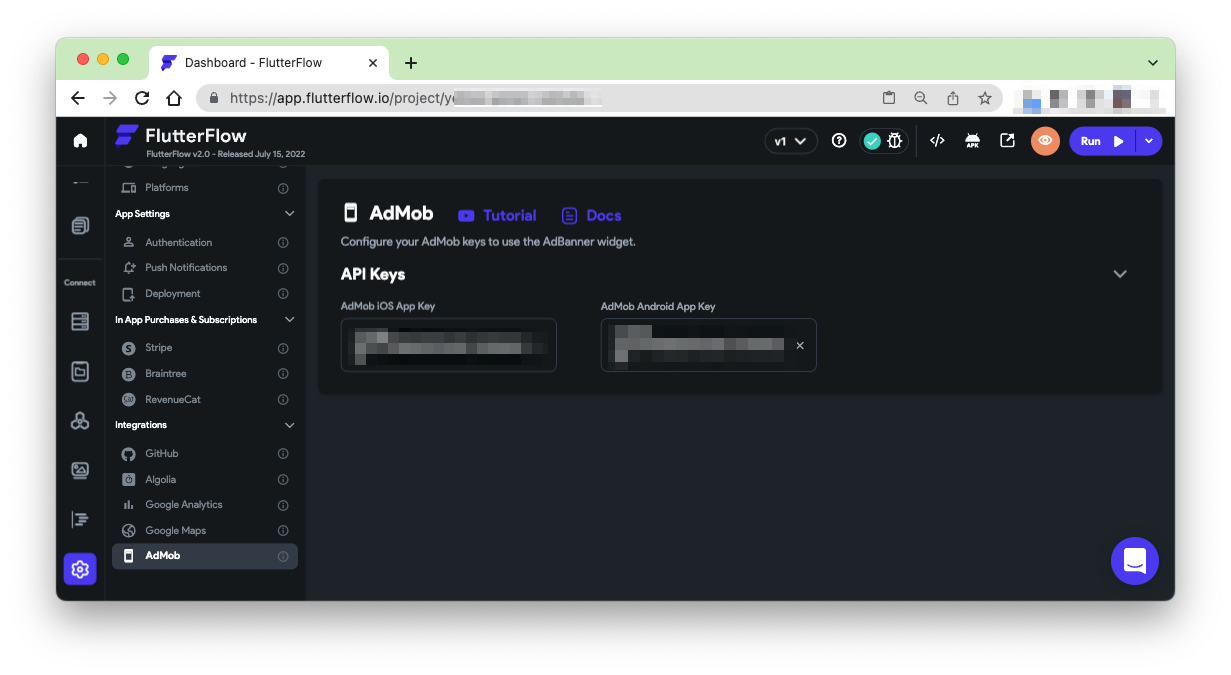Select Authentication settings
Image resolution: width=1231 pixels, height=675 pixels.
click(205, 243)
